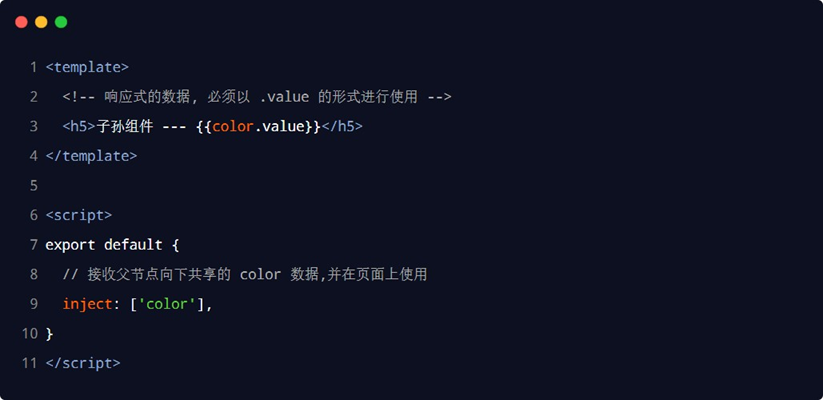Click the comment on line 8
The height and width of the screenshot is (400, 823).
[245, 274]
